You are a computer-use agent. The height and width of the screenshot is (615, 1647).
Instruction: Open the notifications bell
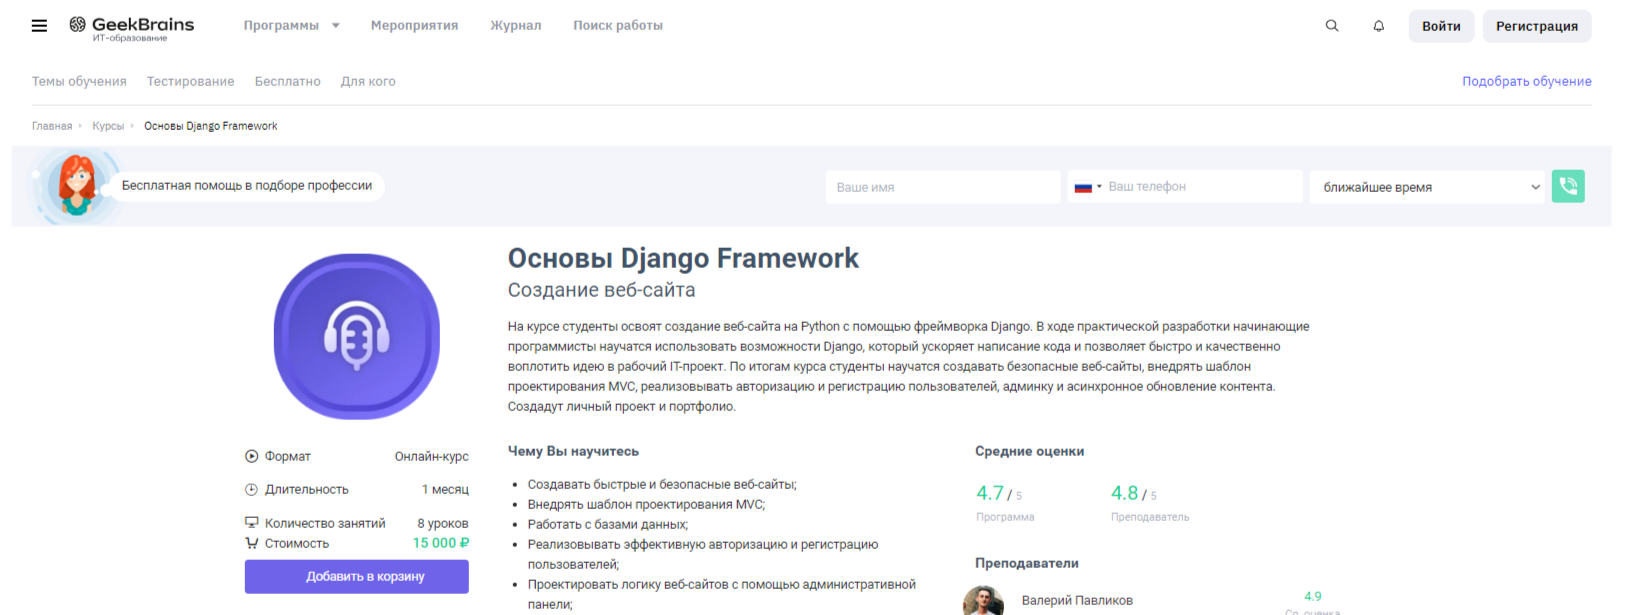pyautogui.click(x=1379, y=26)
